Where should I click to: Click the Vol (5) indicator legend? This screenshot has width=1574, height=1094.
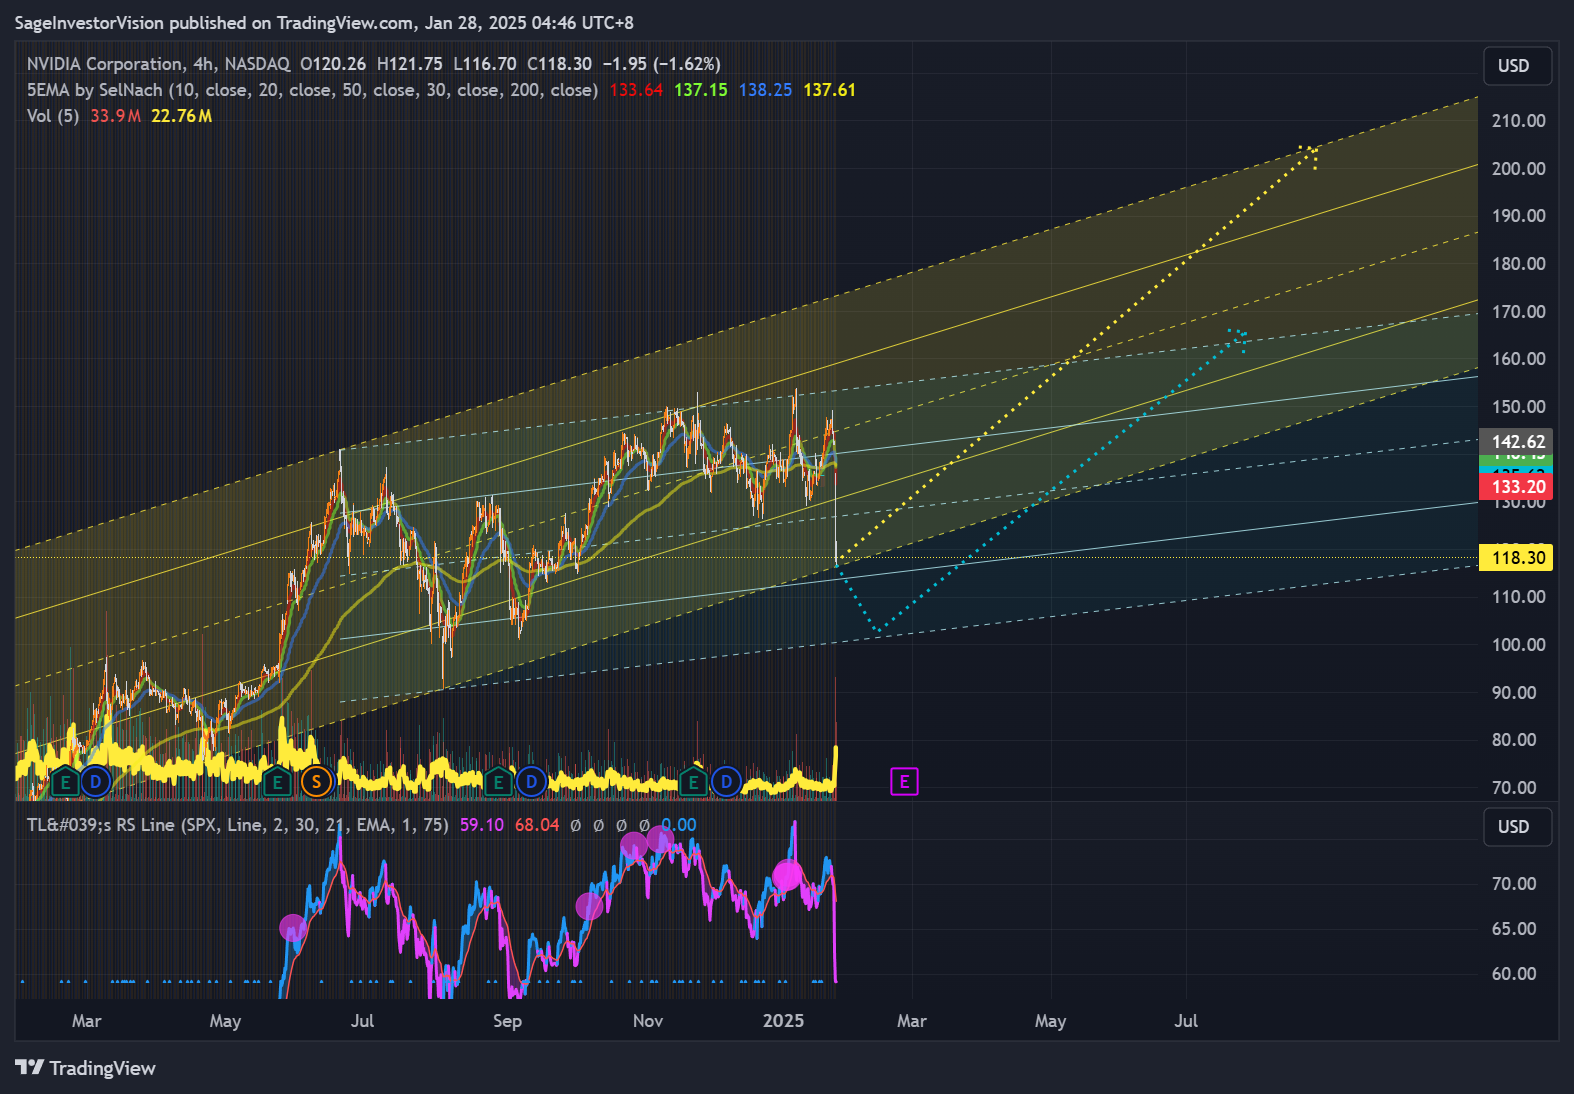53,116
